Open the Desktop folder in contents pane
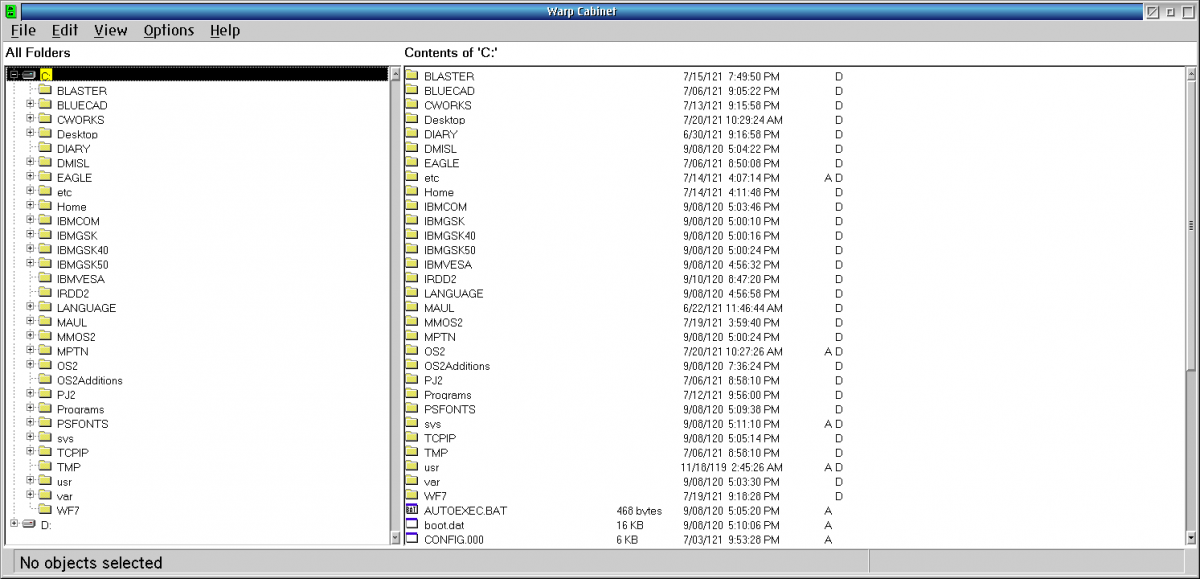 pyautogui.click(x=413, y=119)
